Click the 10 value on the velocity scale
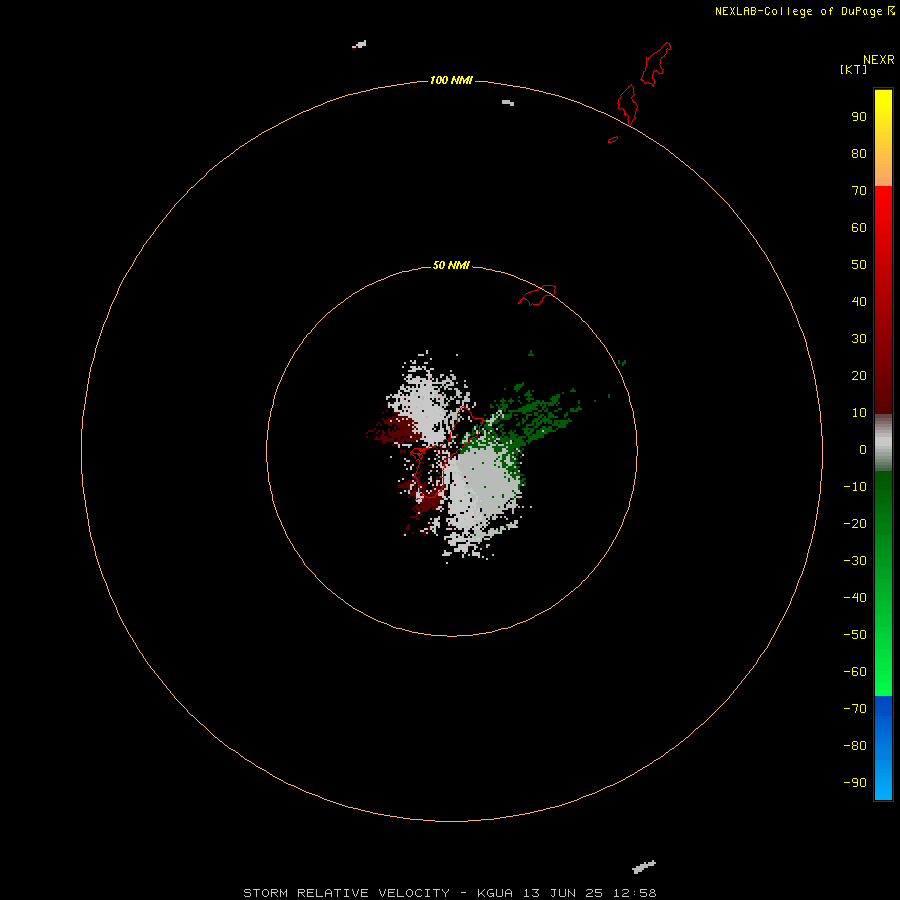The image size is (900, 900). pos(859,413)
